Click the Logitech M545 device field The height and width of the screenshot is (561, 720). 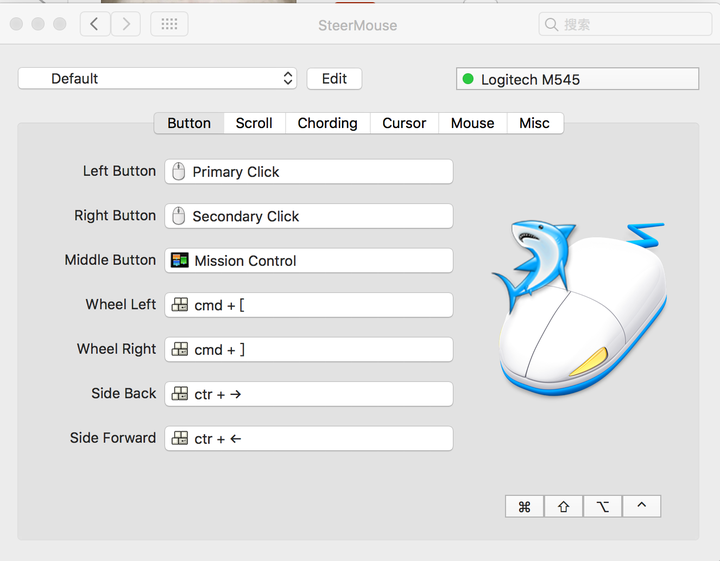(x=578, y=79)
